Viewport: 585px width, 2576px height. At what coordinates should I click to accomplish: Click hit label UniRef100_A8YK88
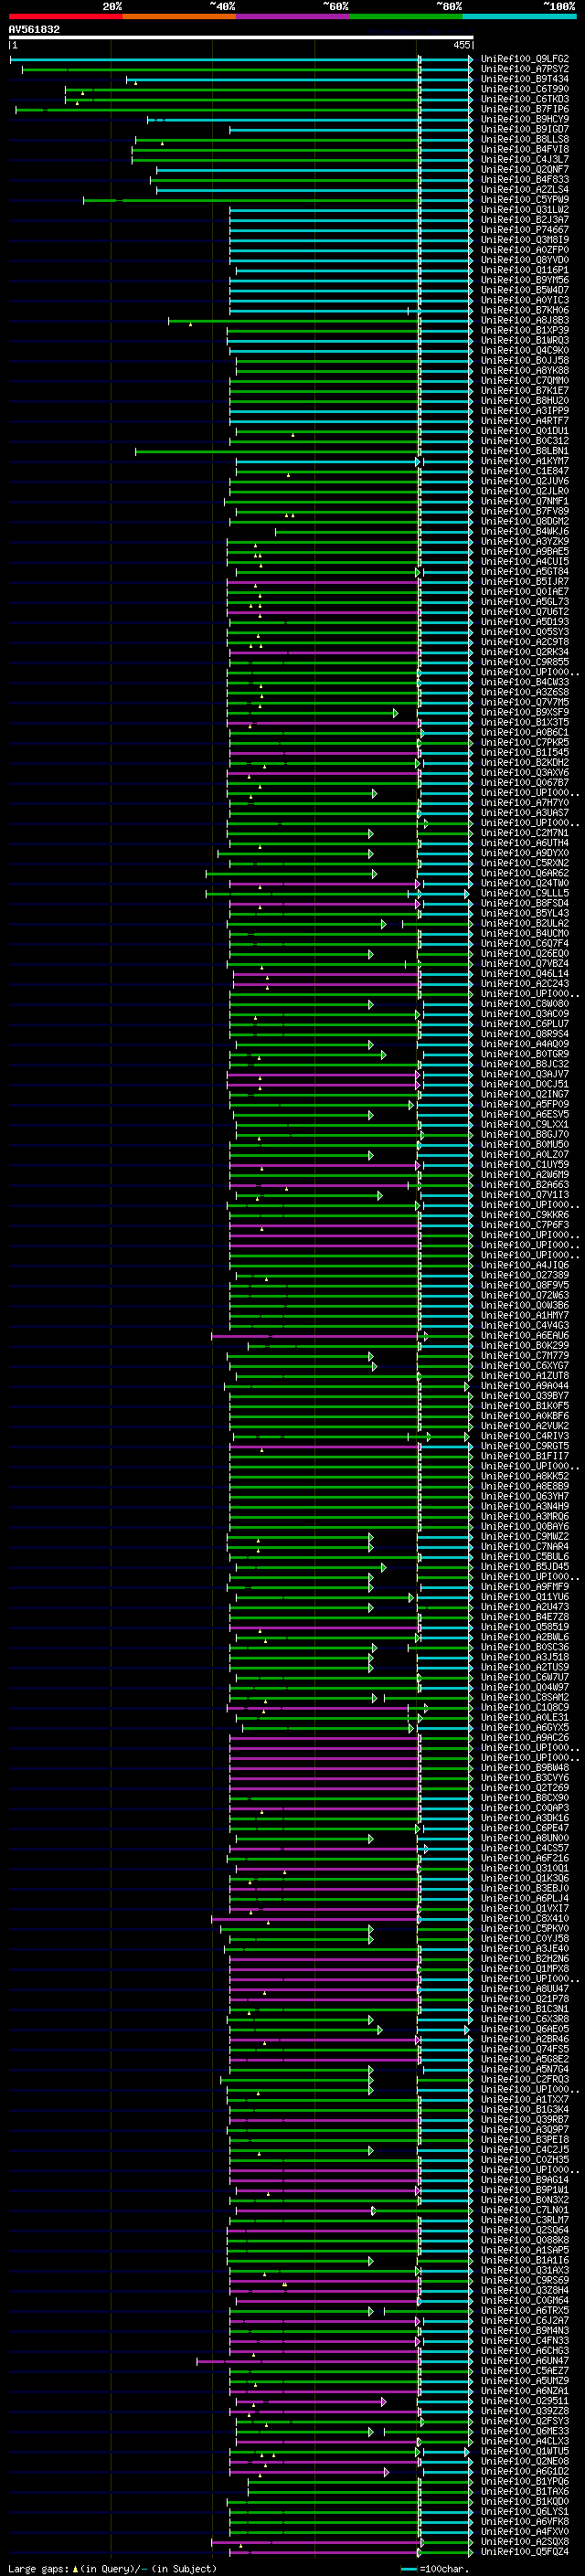click(525, 371)
